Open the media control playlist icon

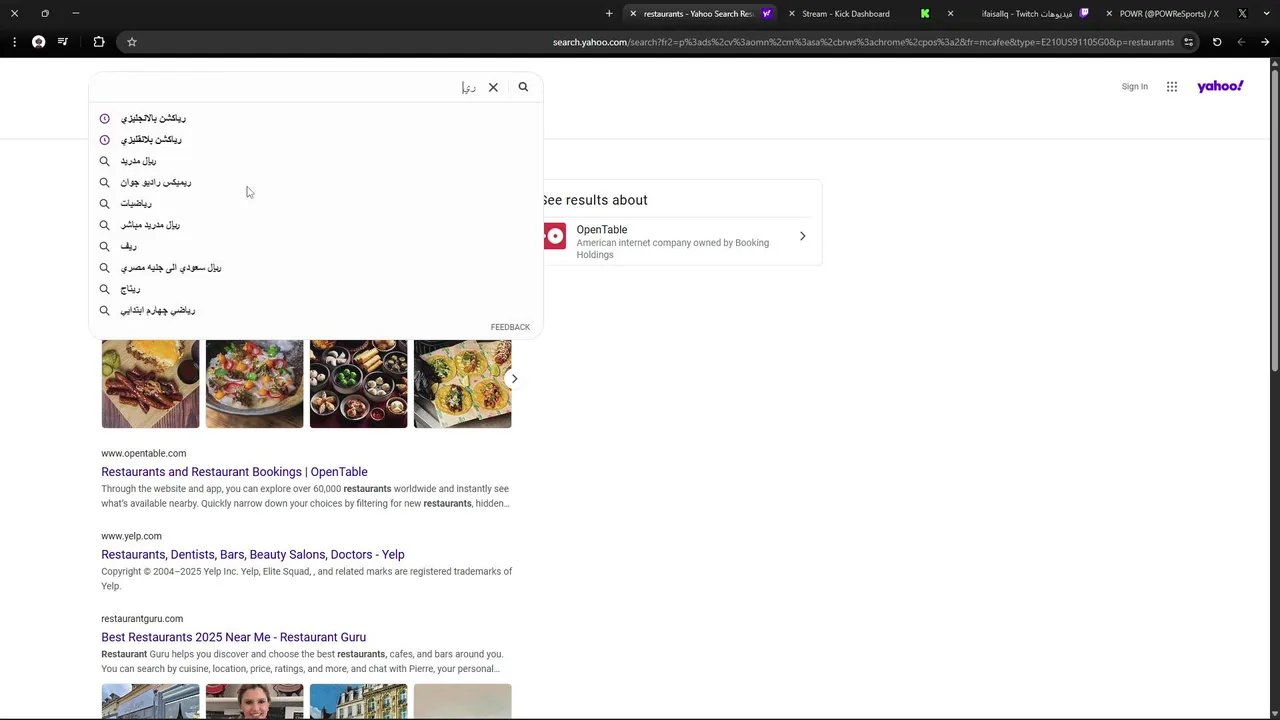[63, 42]
